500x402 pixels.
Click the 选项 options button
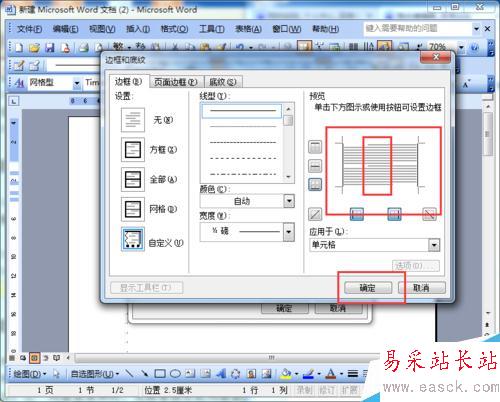(416, 266)
